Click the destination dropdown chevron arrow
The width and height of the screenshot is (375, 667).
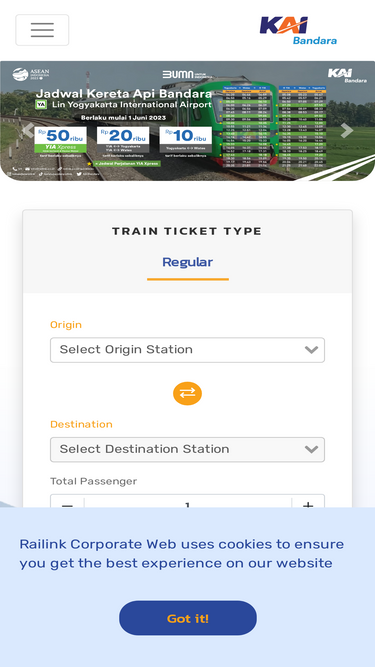[312, 450]
